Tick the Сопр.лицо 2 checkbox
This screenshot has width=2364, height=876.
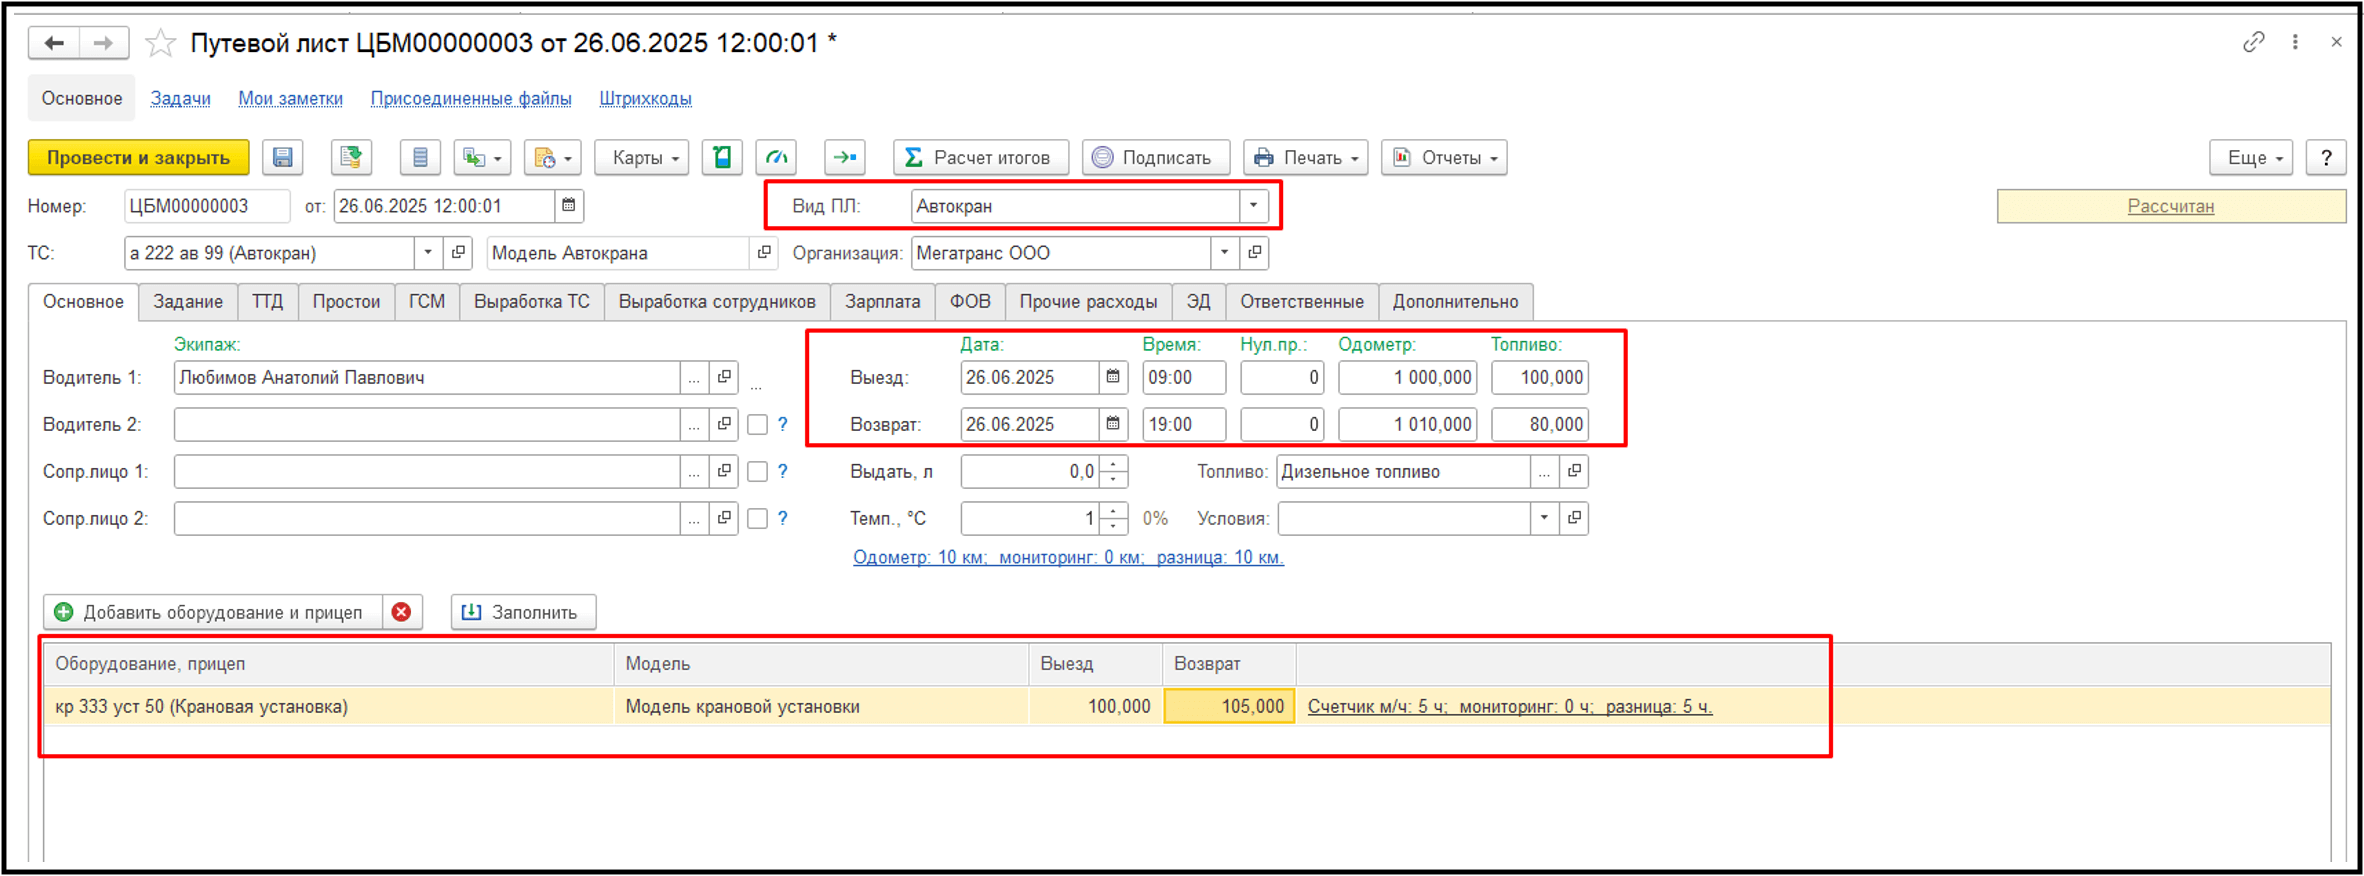tap(758, 519)
